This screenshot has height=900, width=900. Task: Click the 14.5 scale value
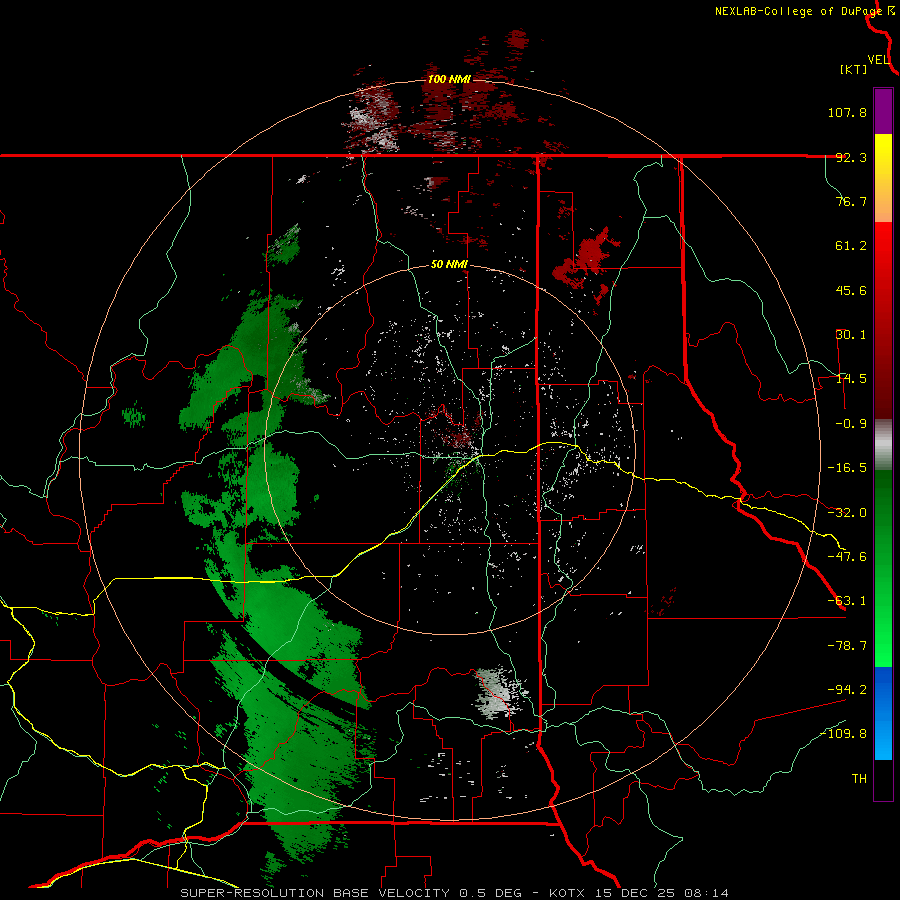click(851, 379)
